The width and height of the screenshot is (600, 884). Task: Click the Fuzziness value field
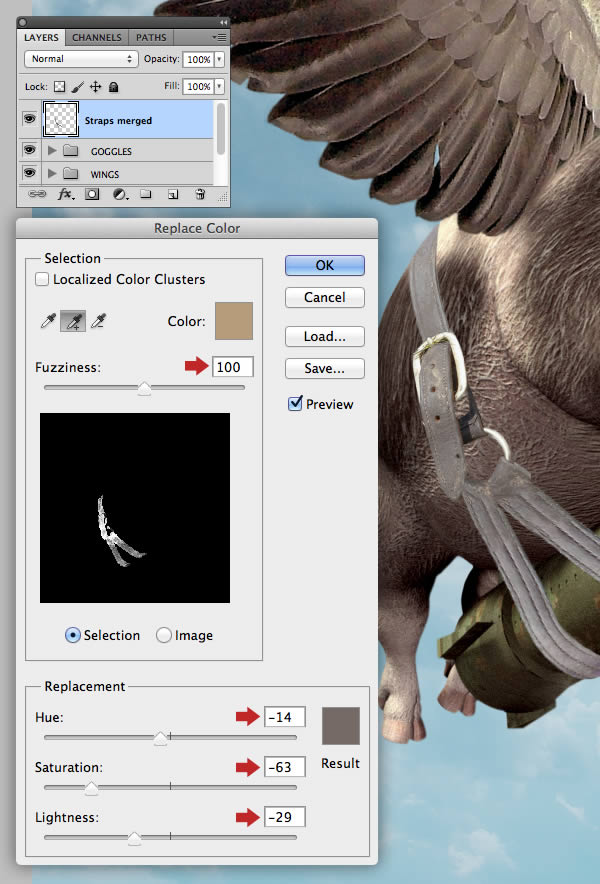click(x=233, y=367)
